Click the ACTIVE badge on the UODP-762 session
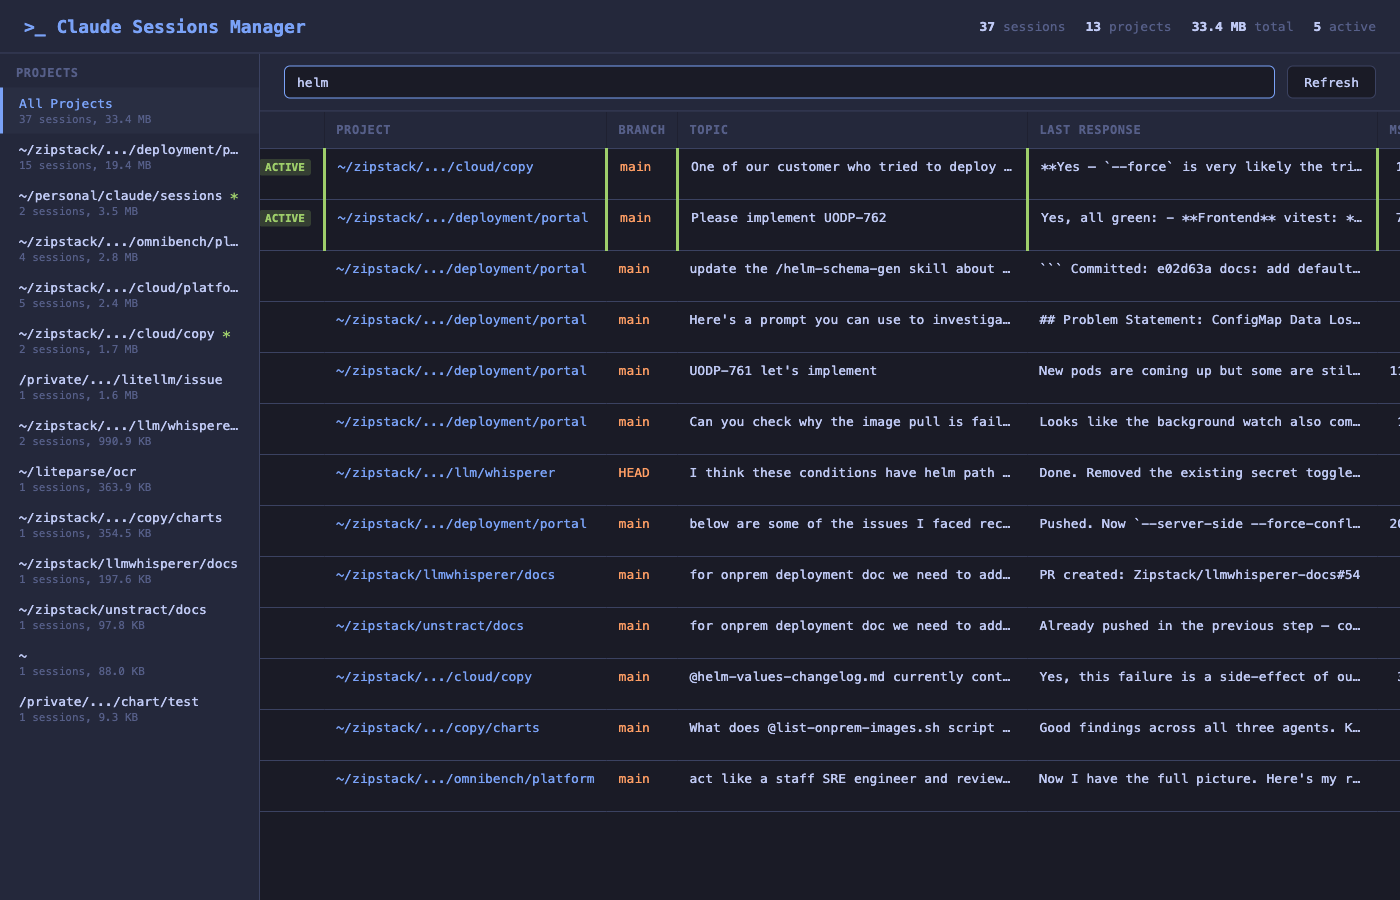 pos(286,217)
